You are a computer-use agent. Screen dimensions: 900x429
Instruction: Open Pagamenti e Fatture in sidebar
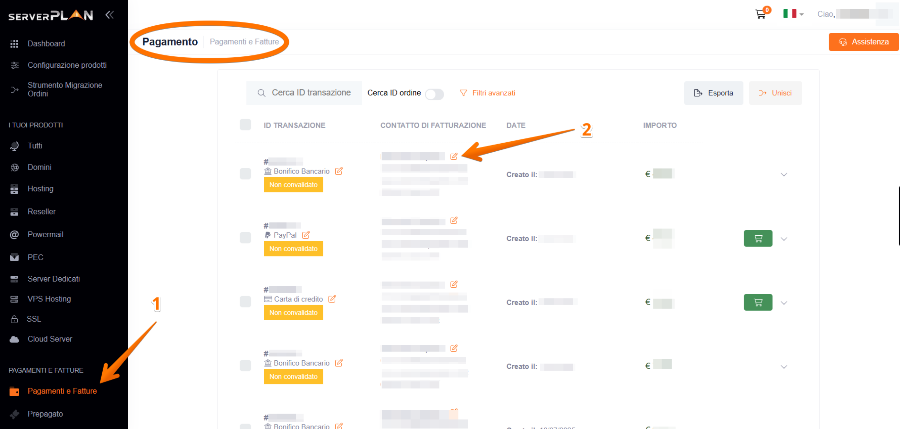[62, 391]
